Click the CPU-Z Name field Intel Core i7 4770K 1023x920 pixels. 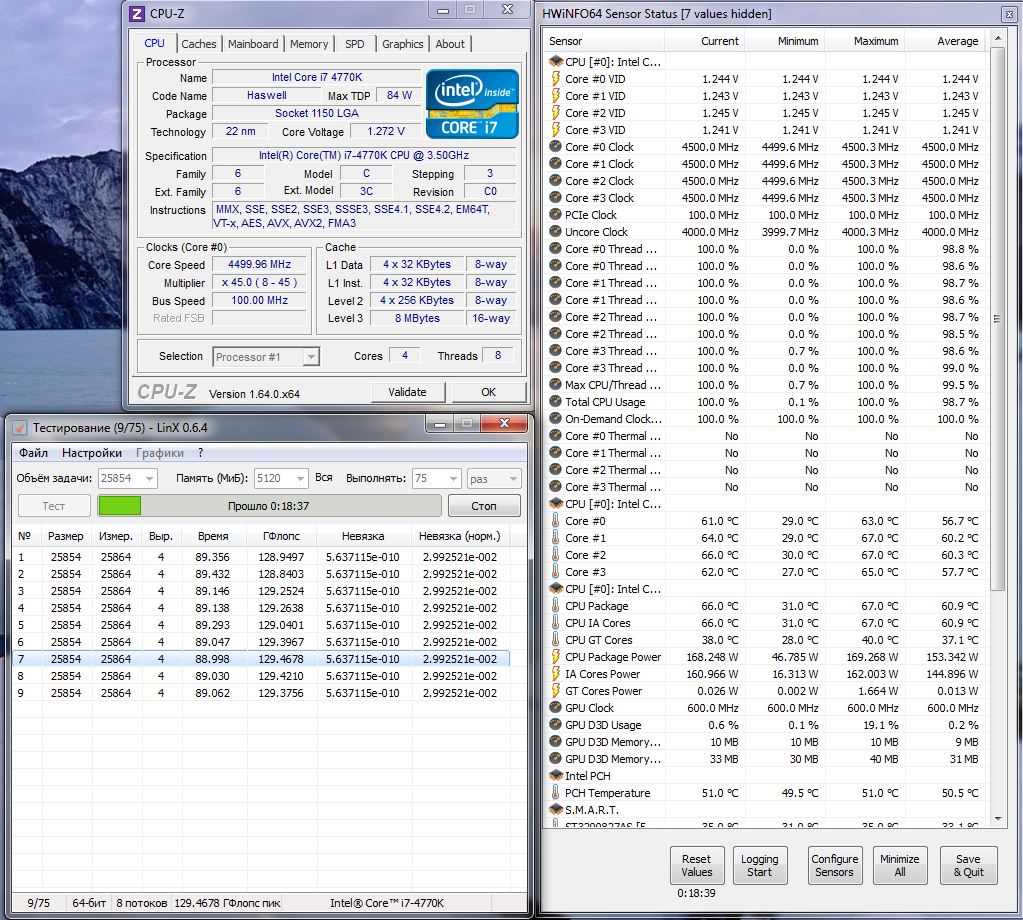point(316,77)
